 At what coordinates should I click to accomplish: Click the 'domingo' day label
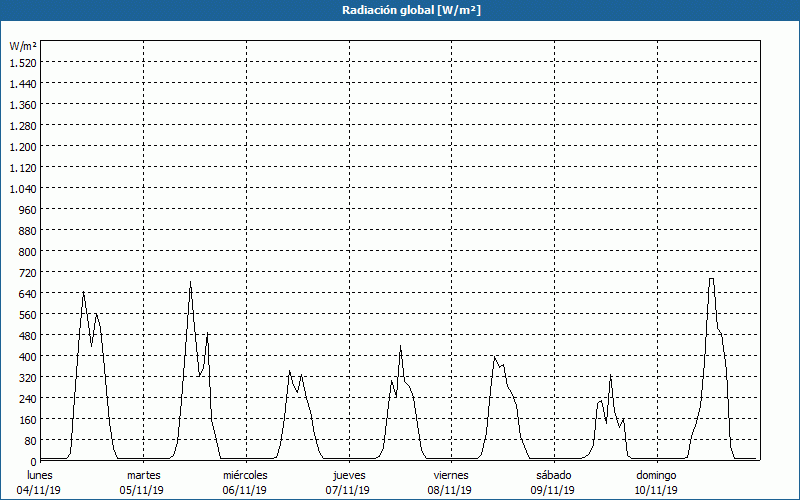[656, 475]
